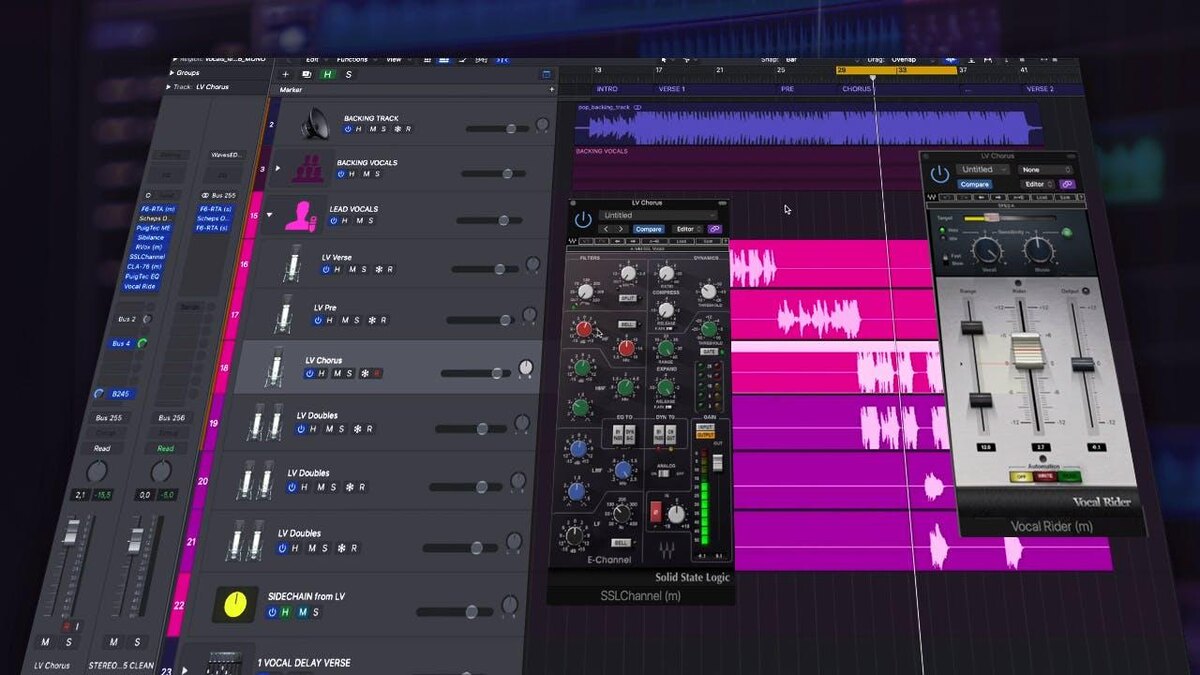Toggle record enable R on LV Chorus
This screenshot has width=1200, height=675.
378,373
